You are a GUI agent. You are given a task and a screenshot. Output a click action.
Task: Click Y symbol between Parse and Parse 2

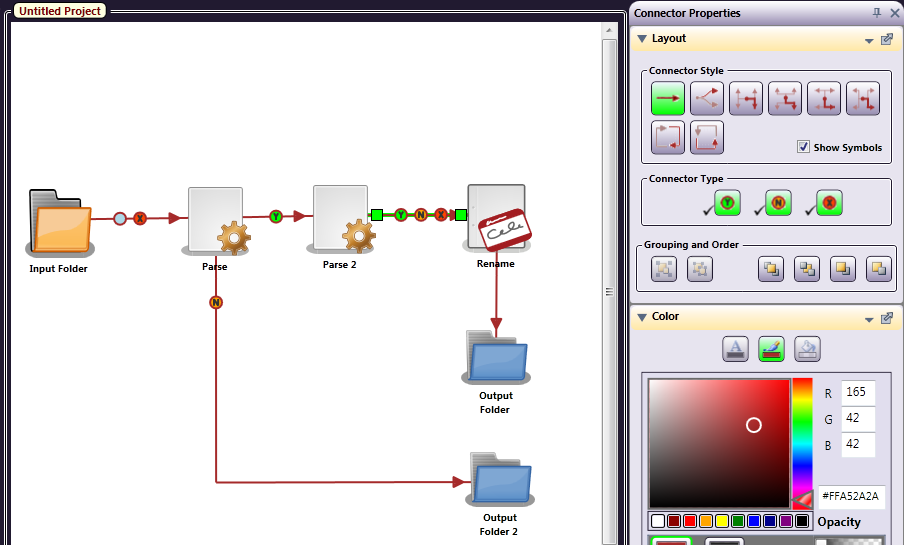pos(276,217)
